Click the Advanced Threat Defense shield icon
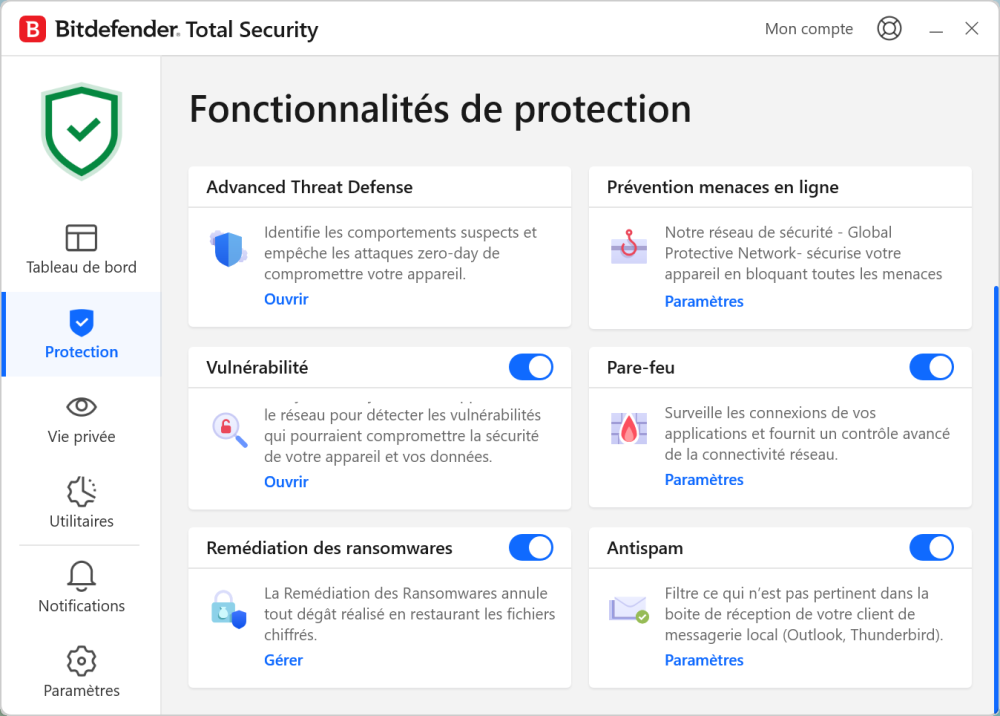1000x716 pixels. coord(229,248)
